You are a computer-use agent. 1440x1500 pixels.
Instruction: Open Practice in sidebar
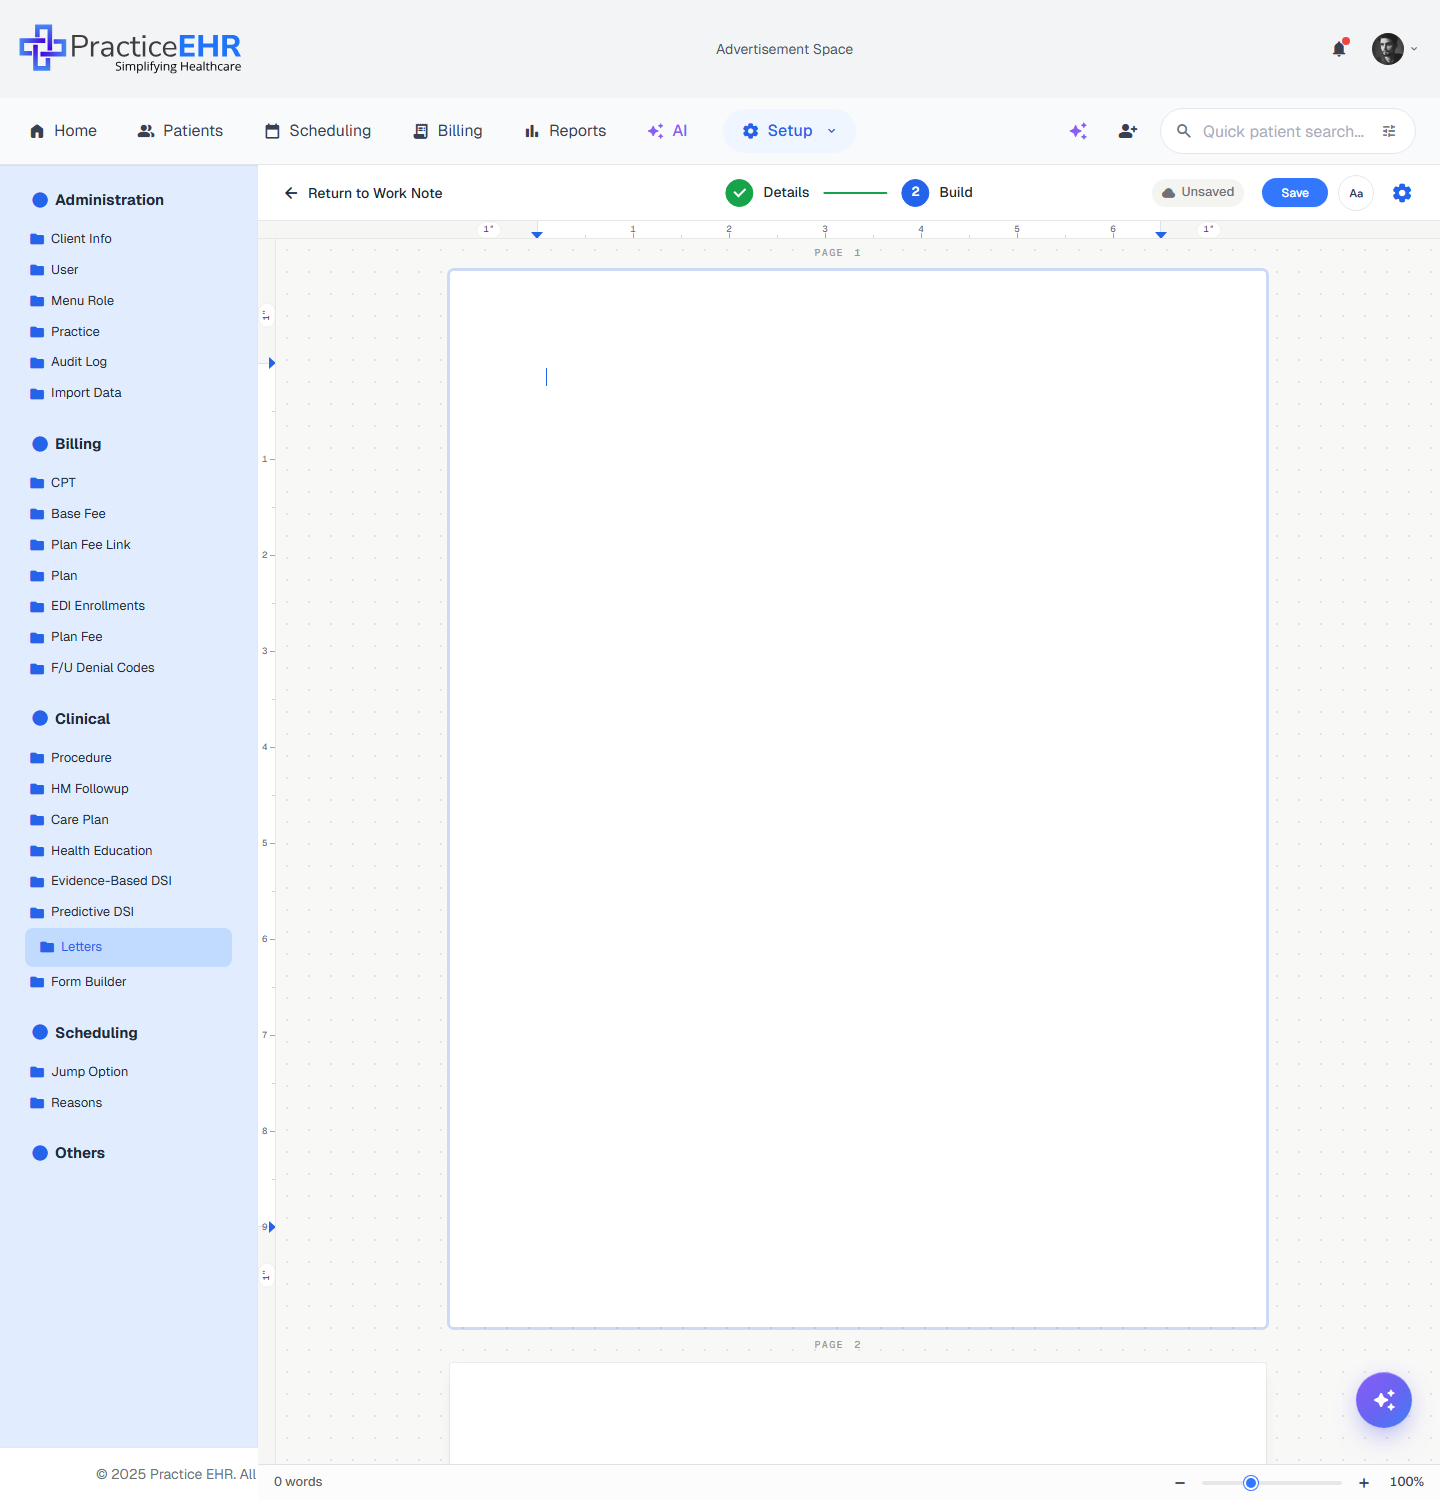pyautogui.click(x=75, y=332)
